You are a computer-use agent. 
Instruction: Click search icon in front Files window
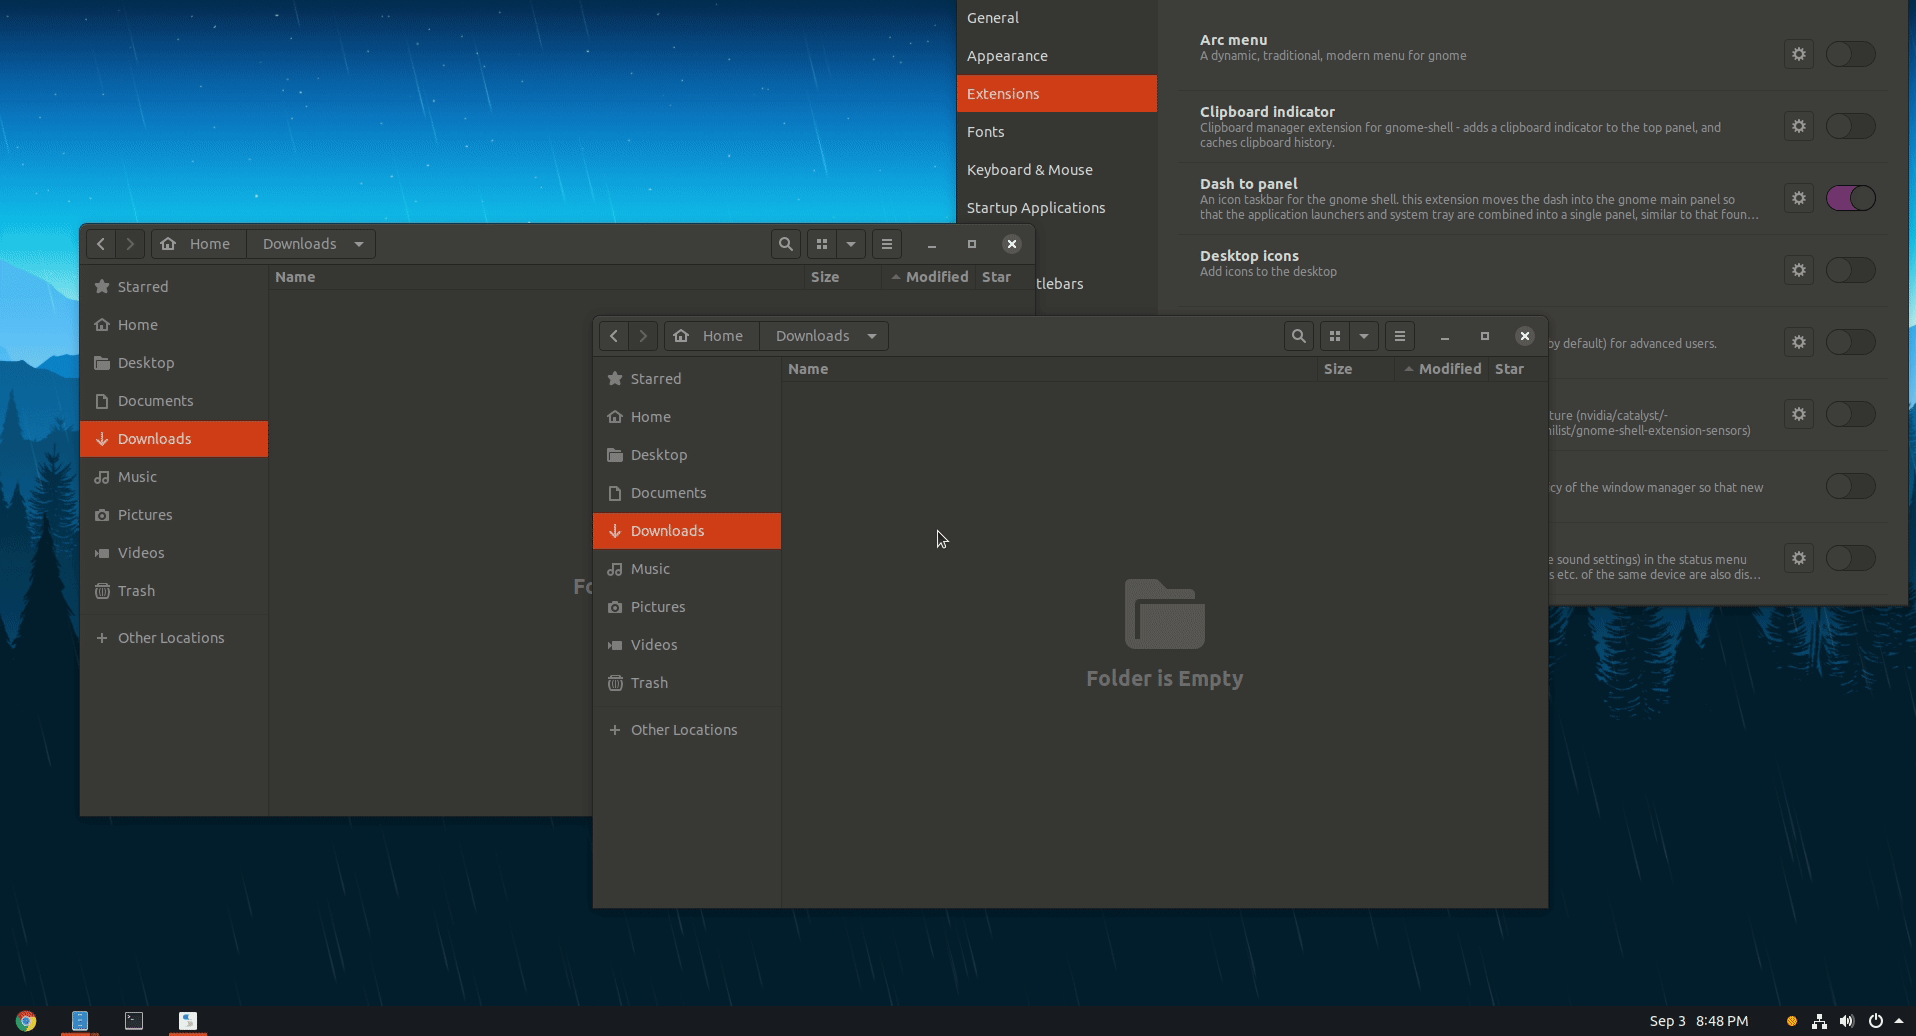coord(1298,336)
